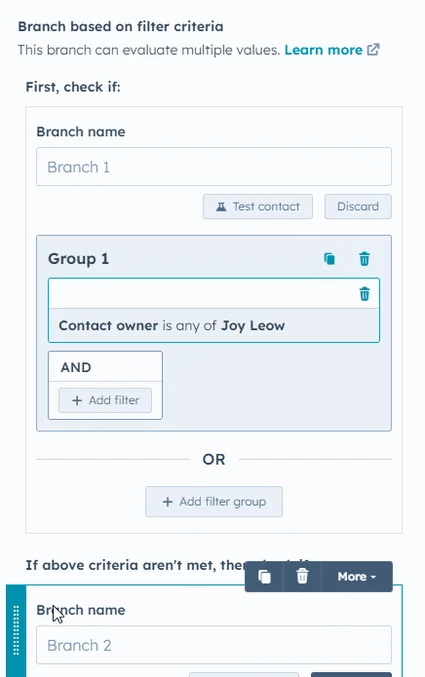425x677 pixels.
Task: Click the Add filter button under AND
Action: pos(105,400)
